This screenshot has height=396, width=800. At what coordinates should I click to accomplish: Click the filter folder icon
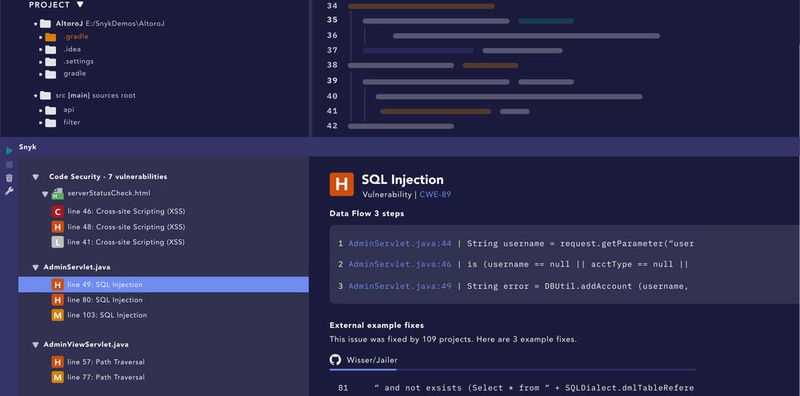coord(51,123)
